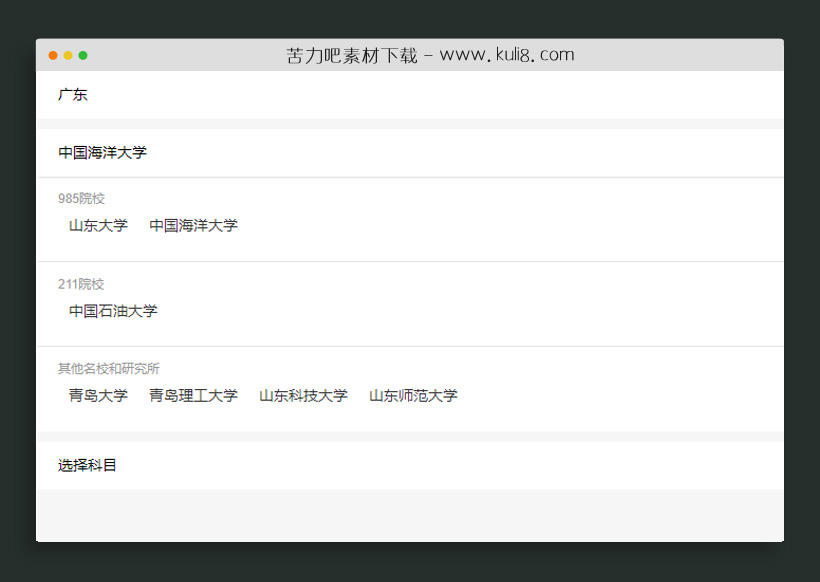This screenshot has width=820, height=582.
Task: Click the 211院校 category label
Action: point(81,284)
